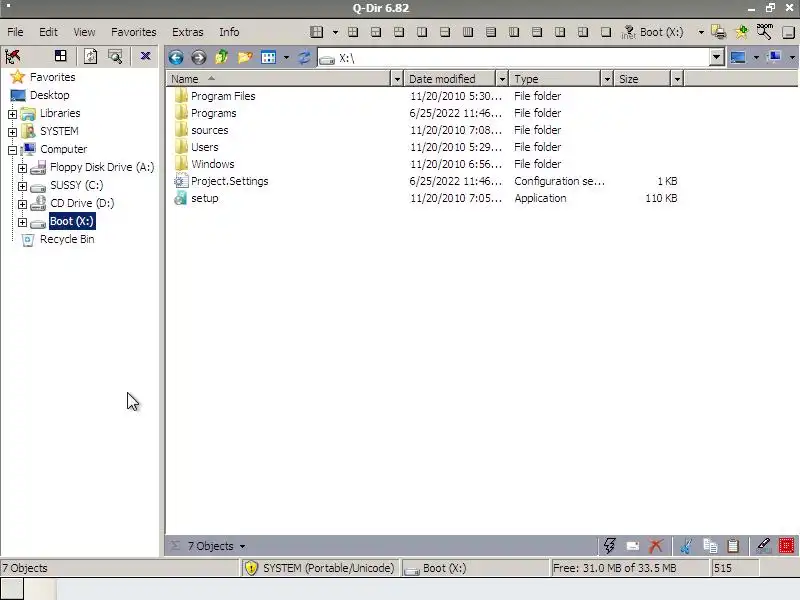
Task: Go forward with the Forward arrow
Action: (198, 57)
